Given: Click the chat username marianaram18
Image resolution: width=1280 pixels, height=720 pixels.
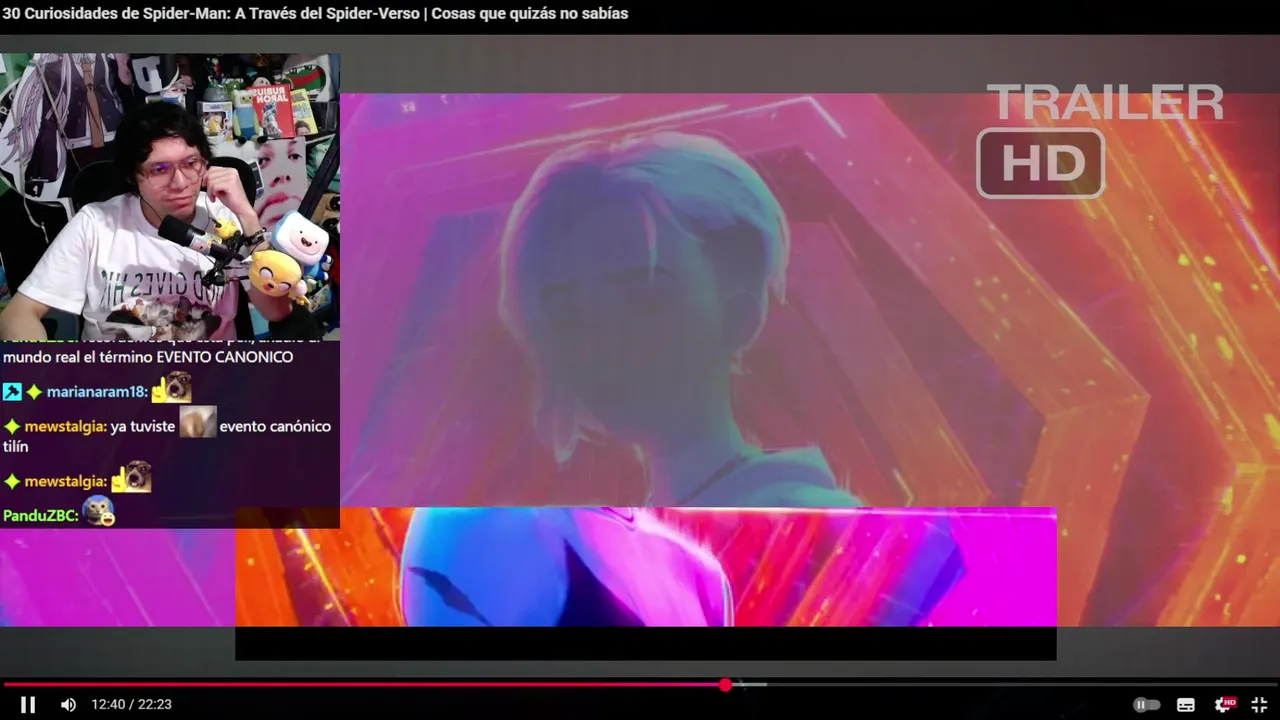Looking at the screenshot, I should click(97, 392).
